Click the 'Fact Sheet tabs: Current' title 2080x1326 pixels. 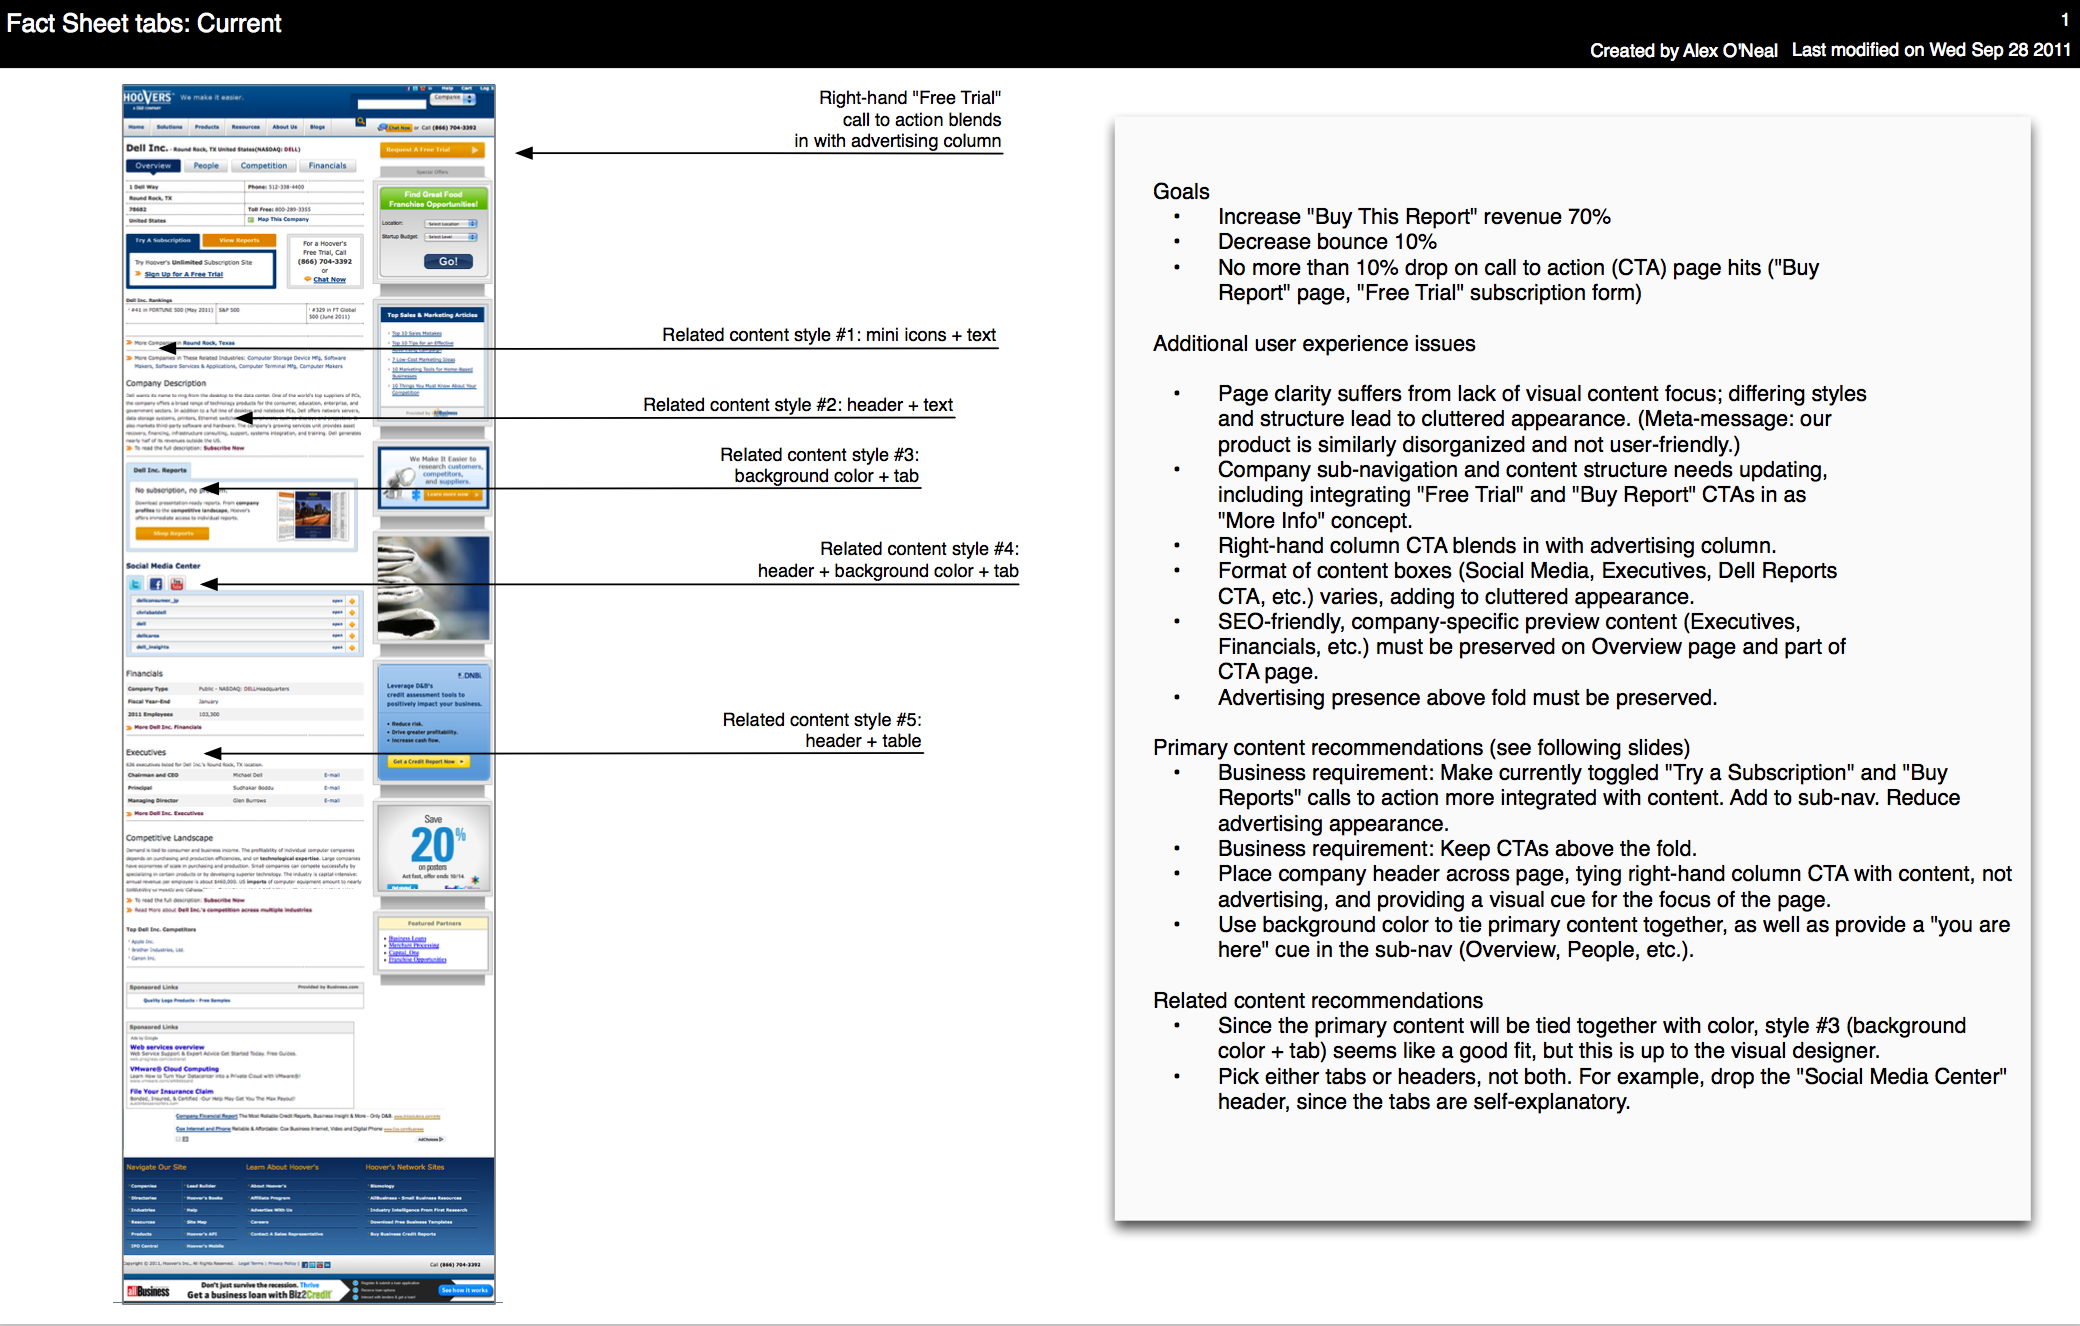(x=144, y=23)
